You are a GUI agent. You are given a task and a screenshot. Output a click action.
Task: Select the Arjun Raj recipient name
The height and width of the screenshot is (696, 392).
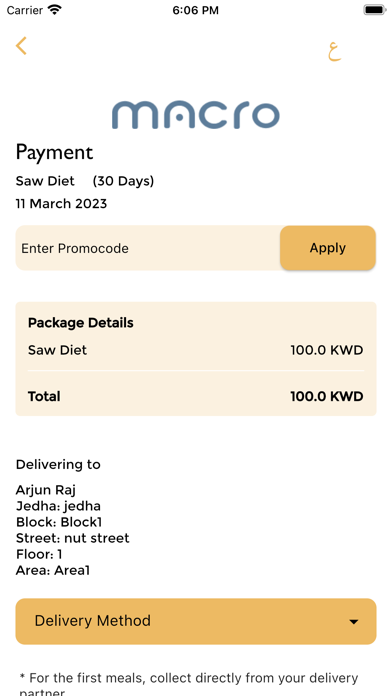(x=46, y=490)
